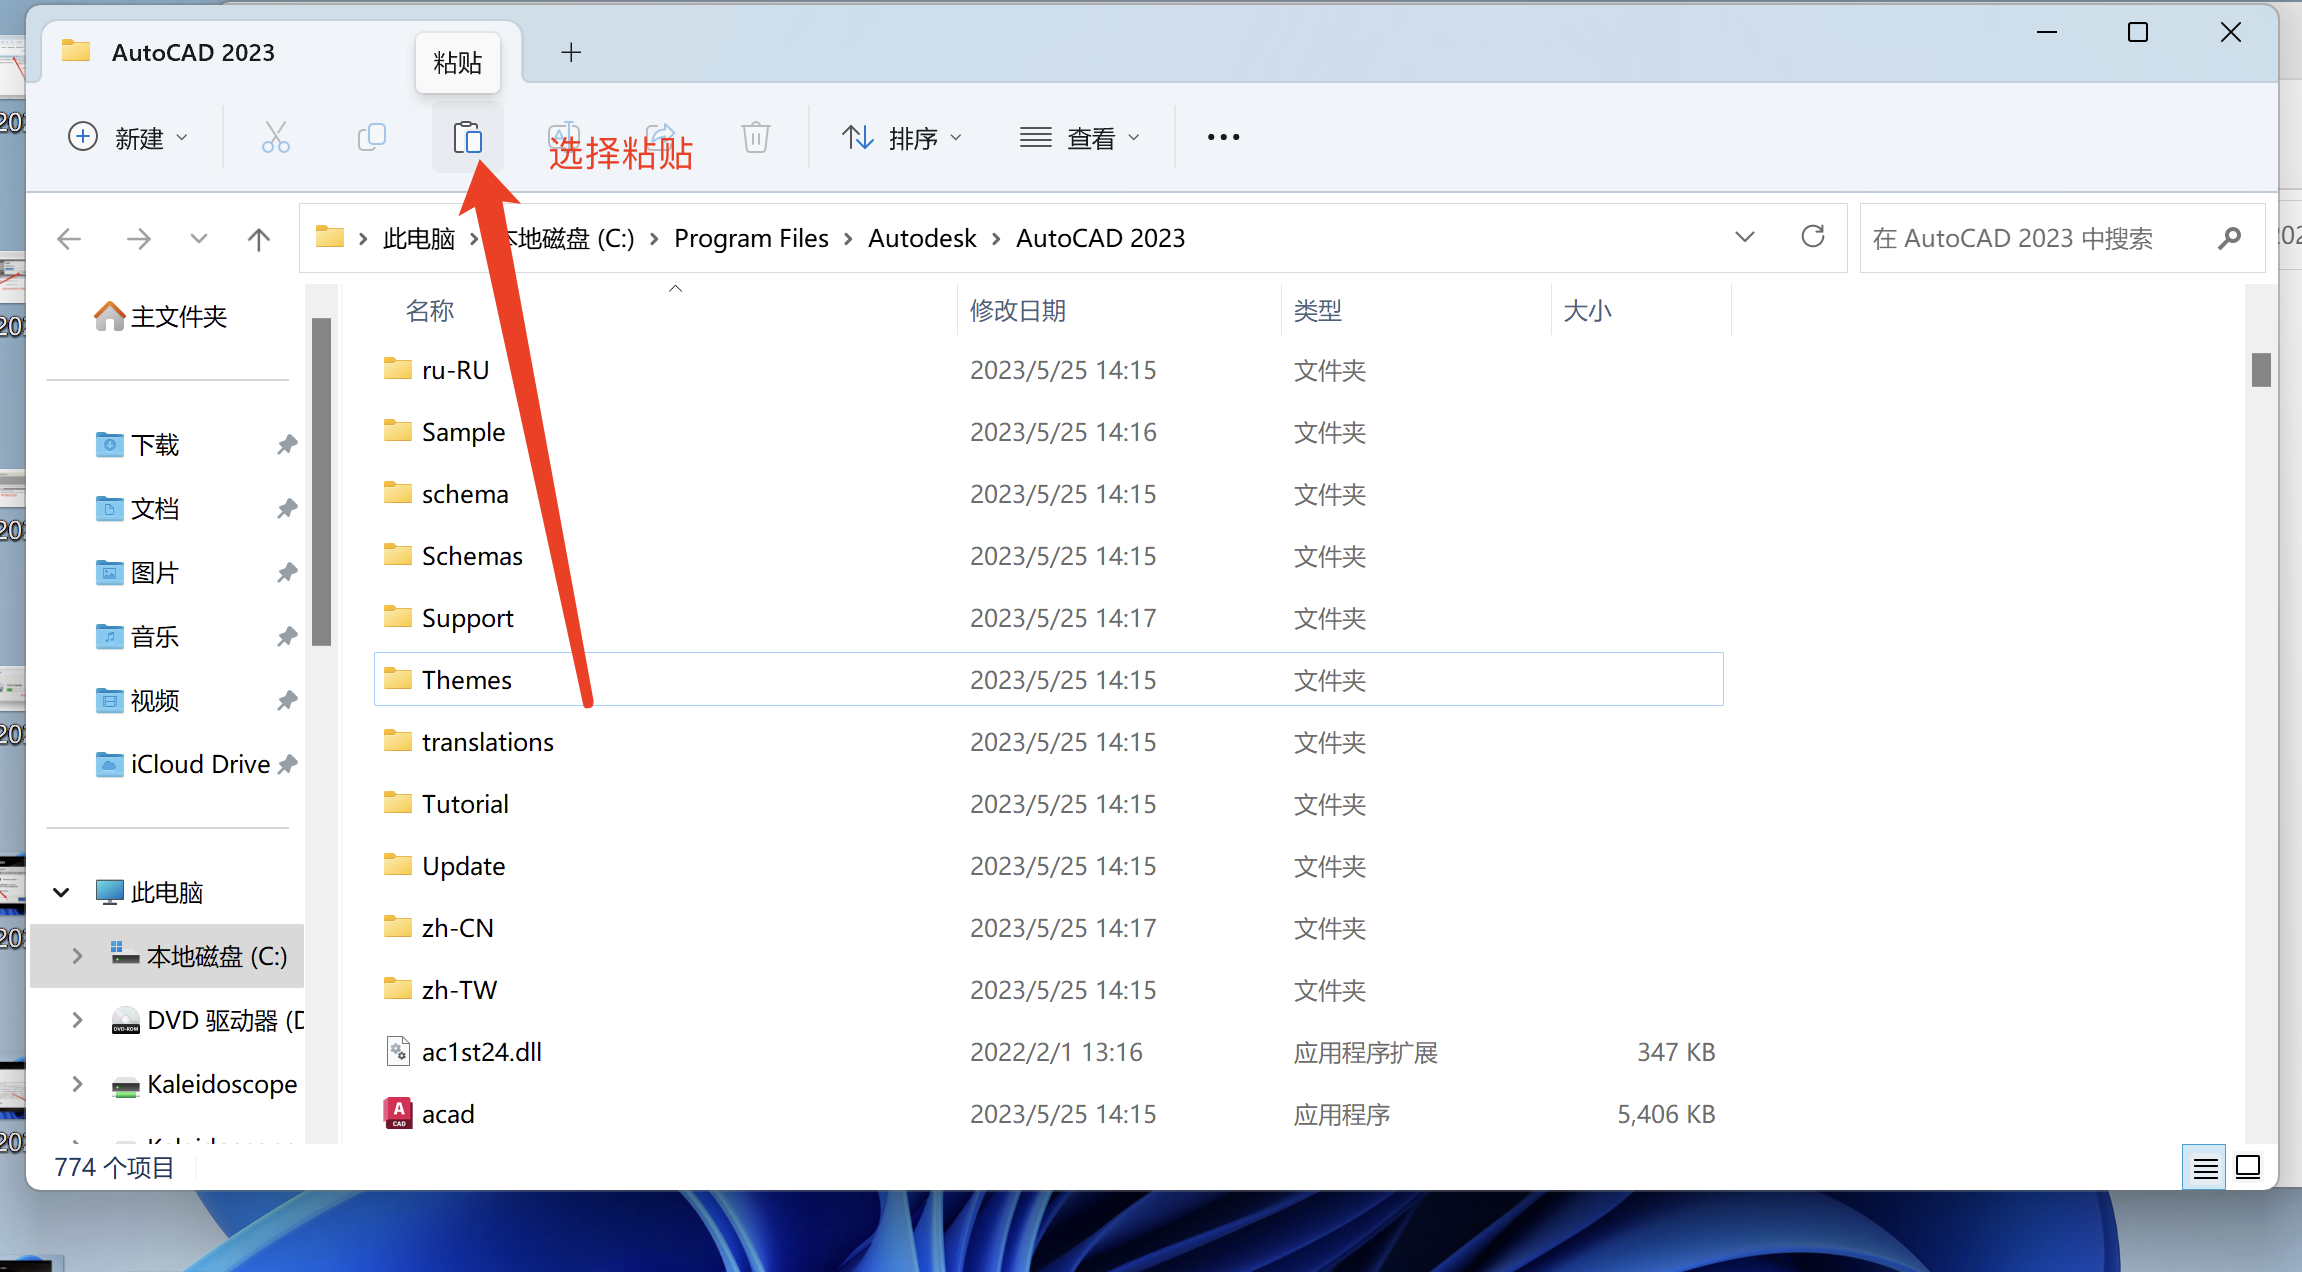Select the zh-TW folder icon
The image size is (2302, 1272).
pyautogui.click(x=398, y=989)
